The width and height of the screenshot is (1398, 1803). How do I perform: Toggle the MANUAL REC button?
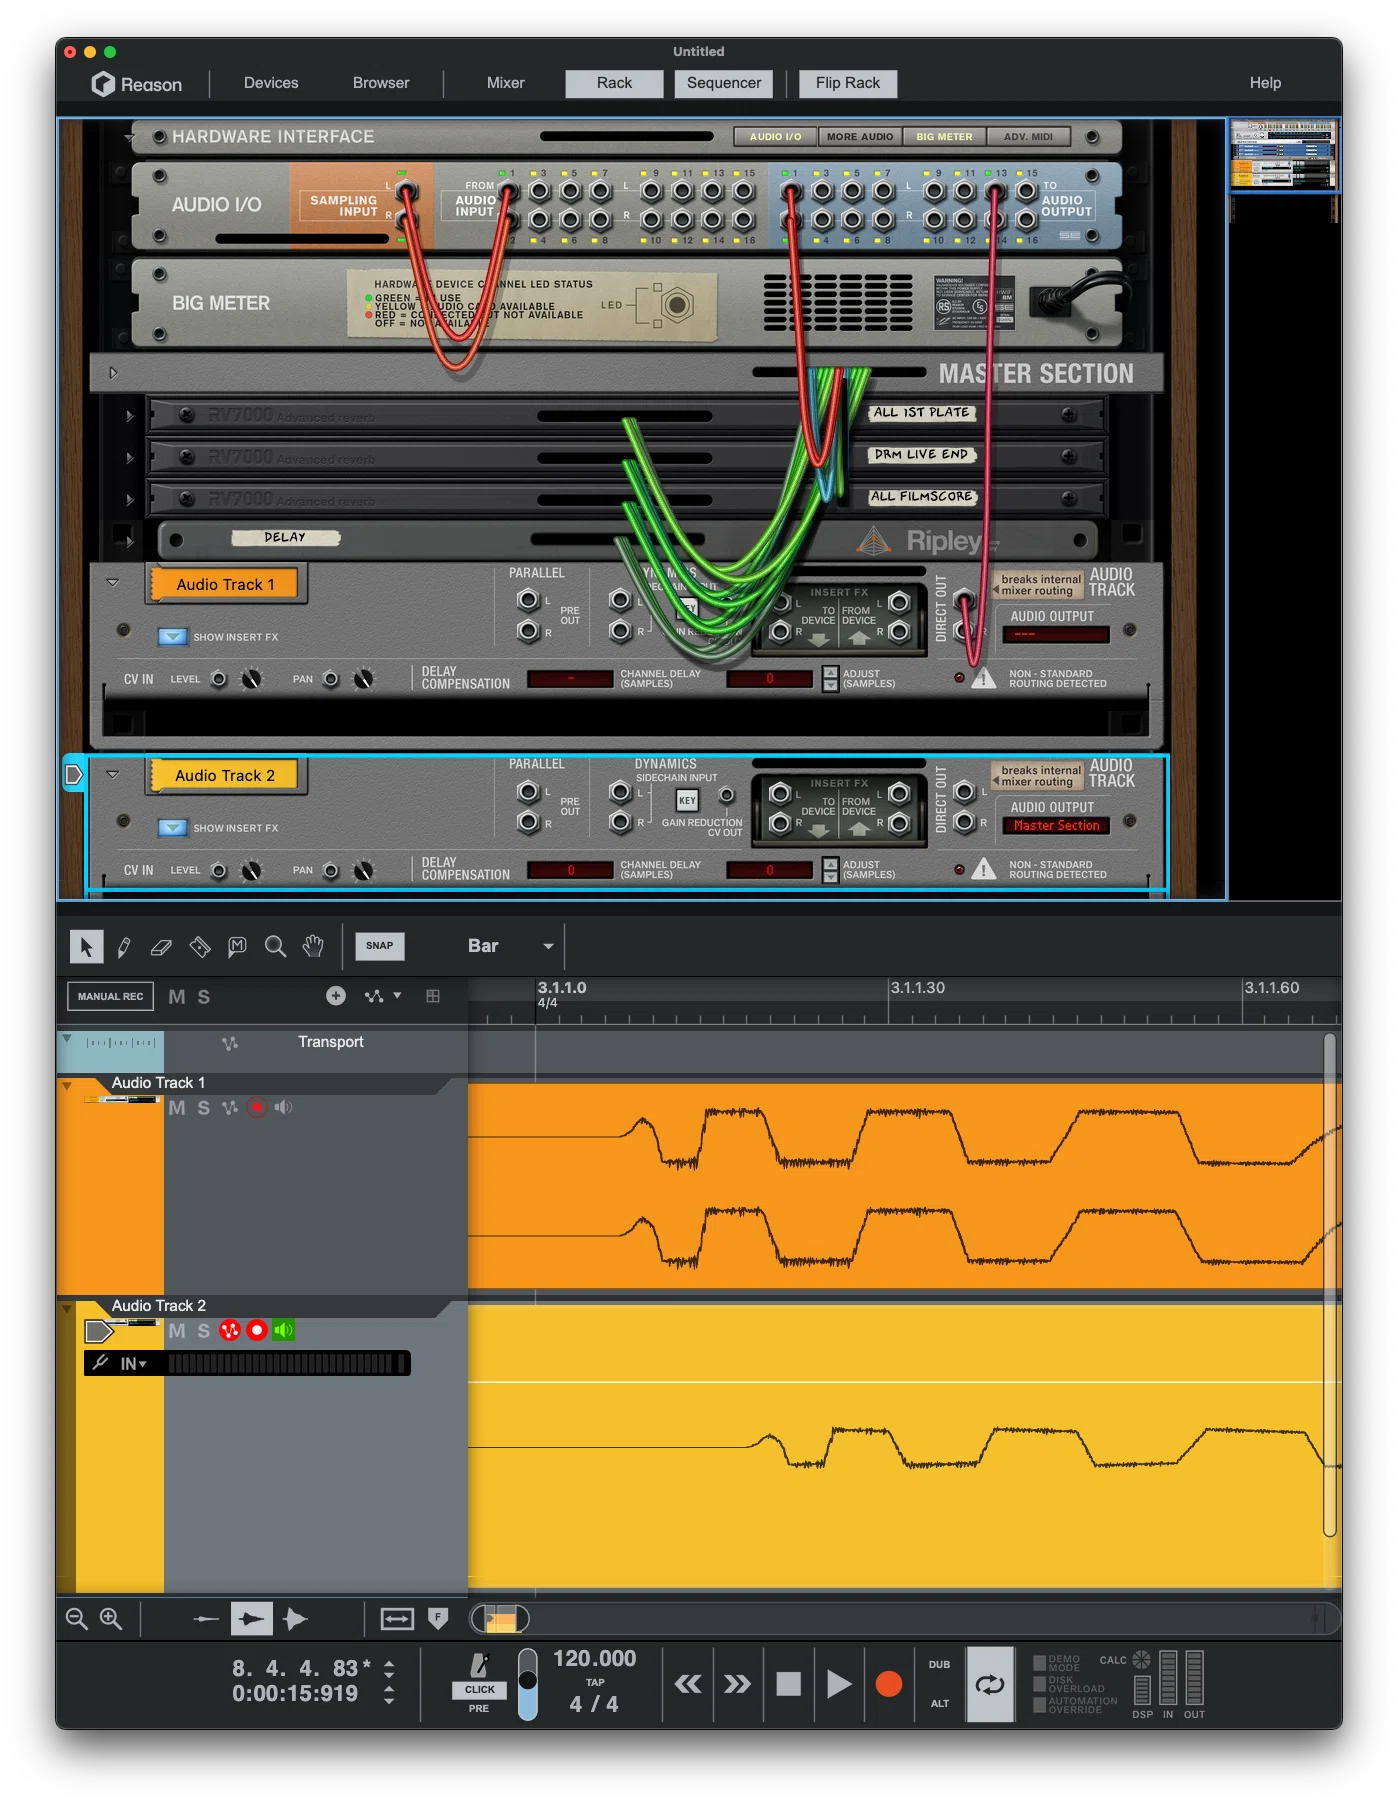tap(111, 996)
